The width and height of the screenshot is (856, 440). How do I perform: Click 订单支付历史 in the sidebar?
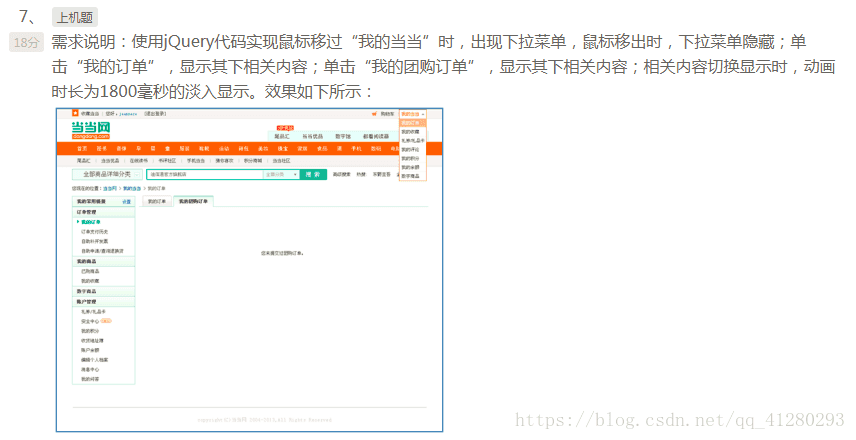point(94,231)
